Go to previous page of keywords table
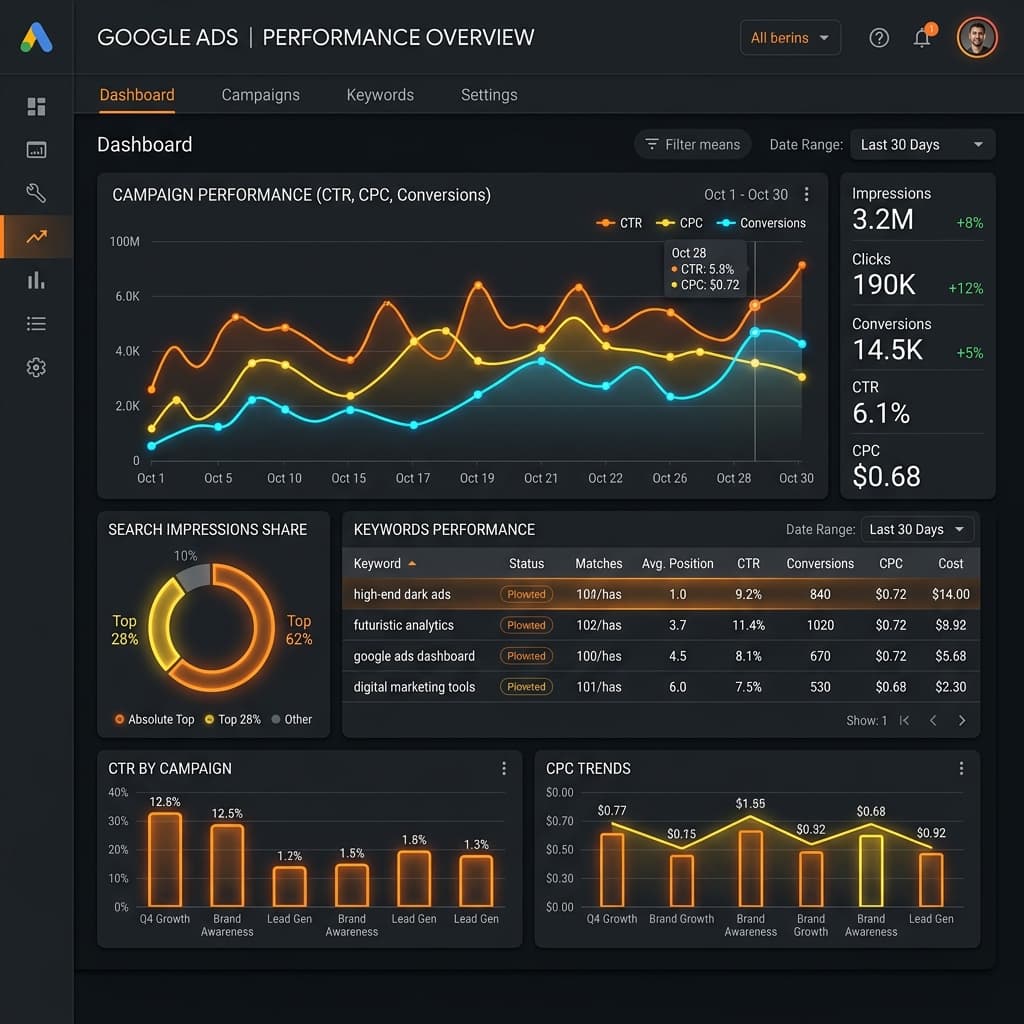 [933, 720]
